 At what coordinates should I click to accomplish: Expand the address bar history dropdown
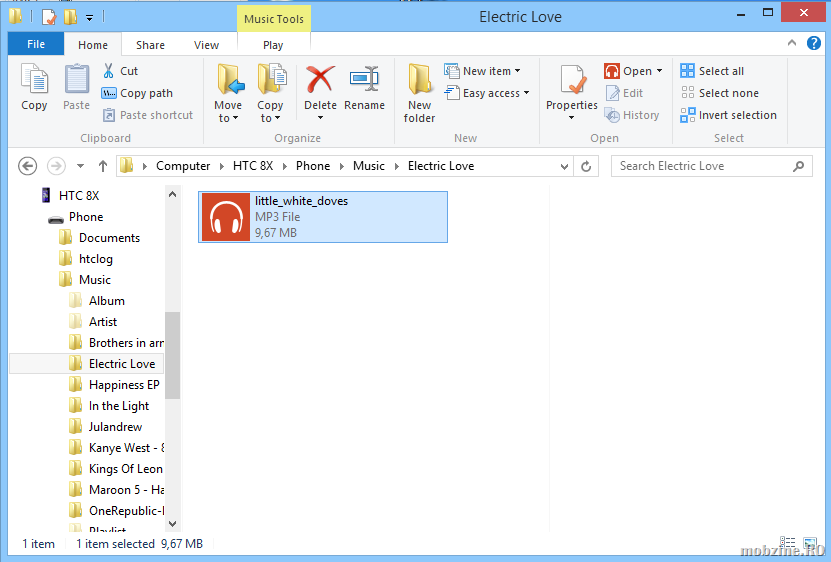(564, 166)
